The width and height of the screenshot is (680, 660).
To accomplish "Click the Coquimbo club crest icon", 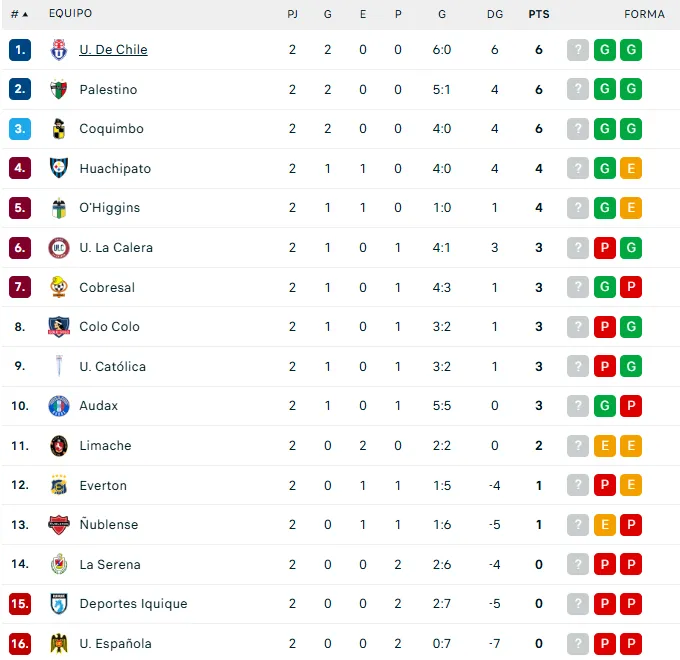I will coord(59,129).
